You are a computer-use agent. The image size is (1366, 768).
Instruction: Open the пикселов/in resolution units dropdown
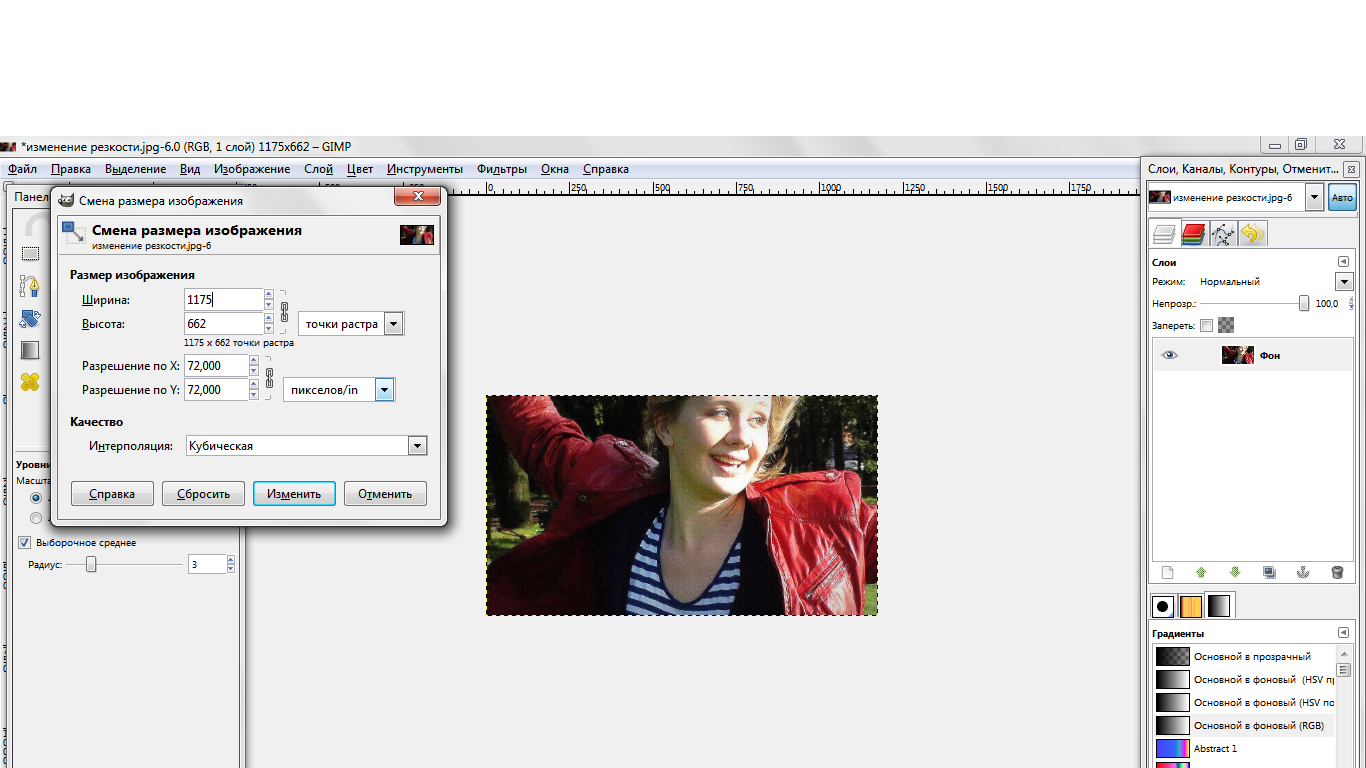coord(339,390)
